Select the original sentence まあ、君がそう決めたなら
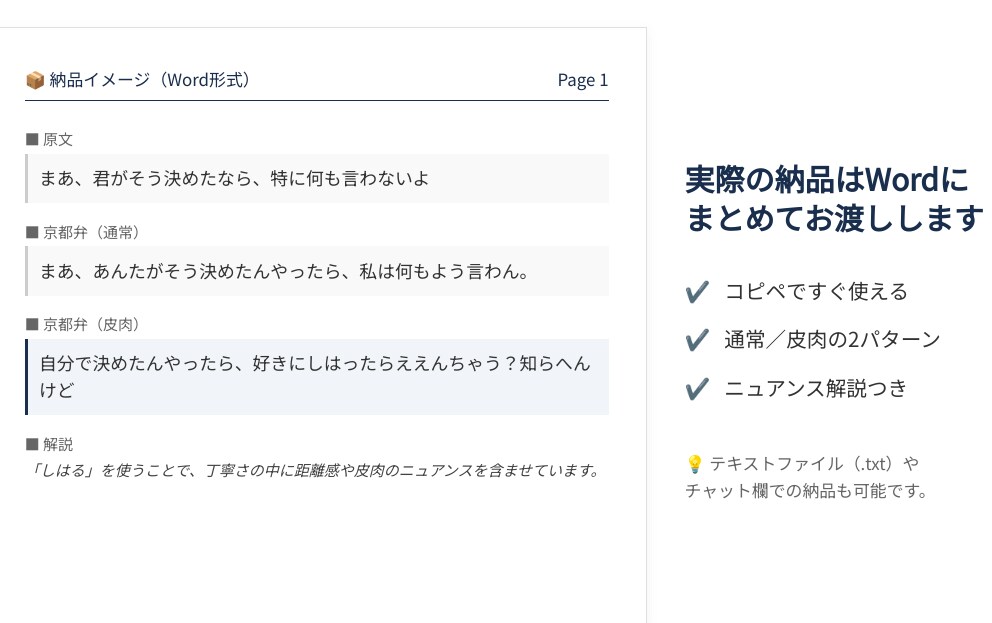 click(234, 178)
